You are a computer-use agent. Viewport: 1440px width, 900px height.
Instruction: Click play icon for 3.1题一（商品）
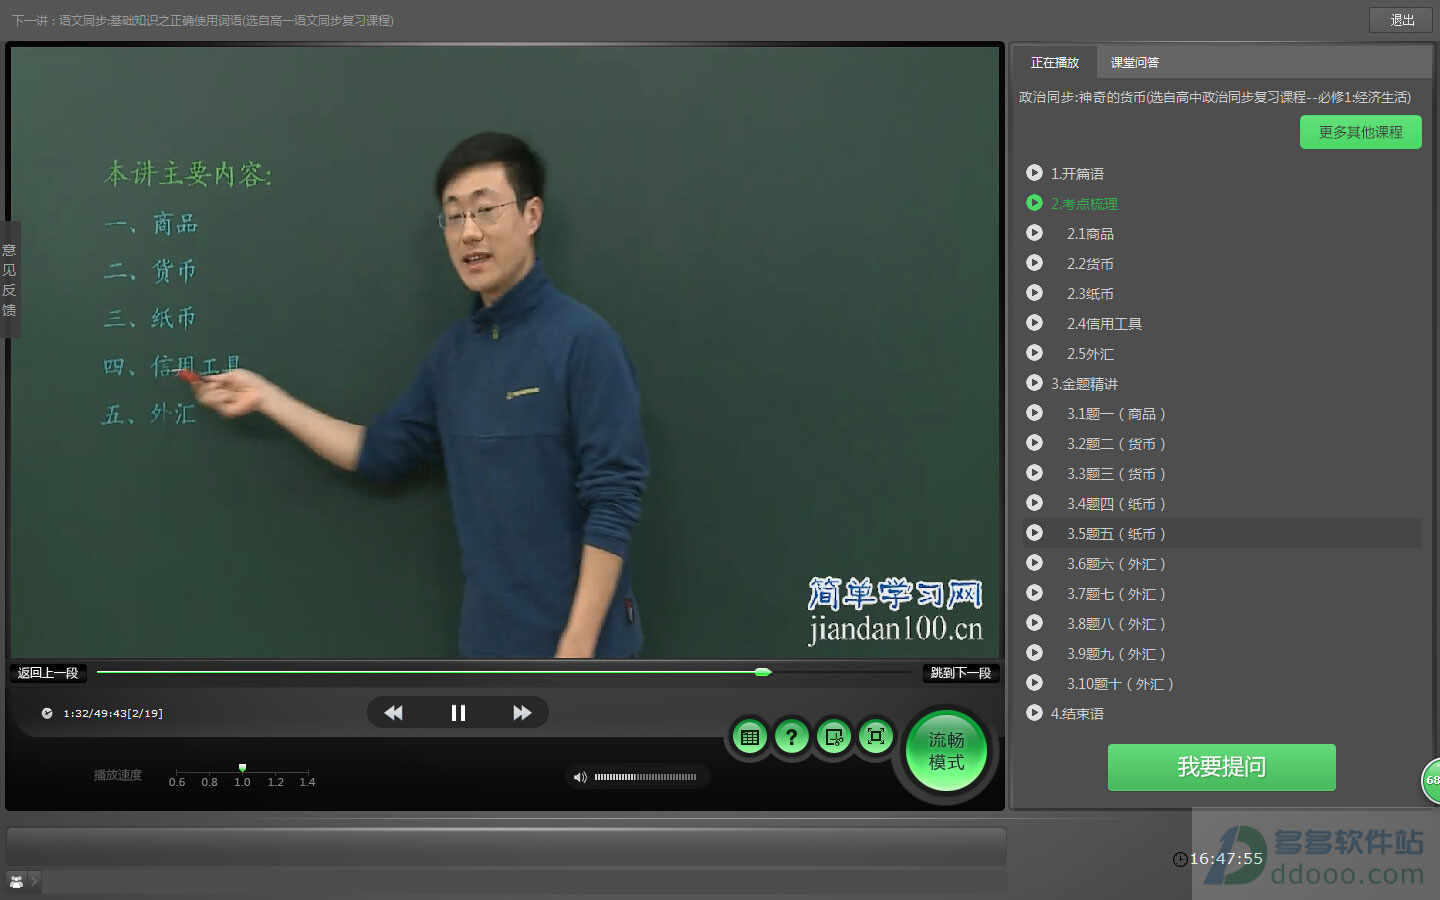point(1034,413)
